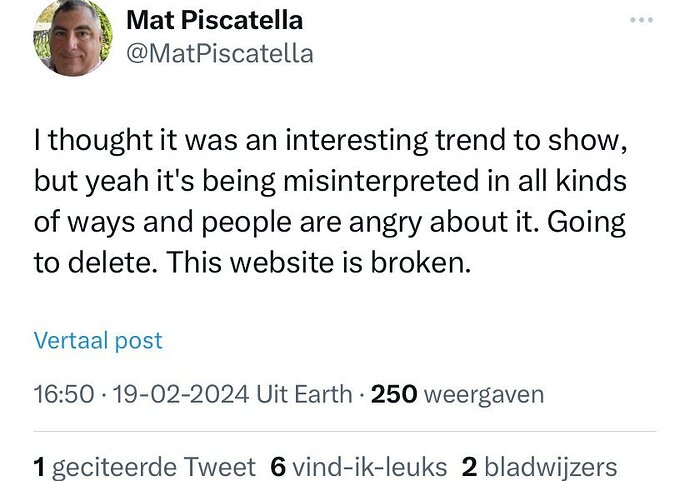
Task: Click the words Going at line end
Action: 586,223
